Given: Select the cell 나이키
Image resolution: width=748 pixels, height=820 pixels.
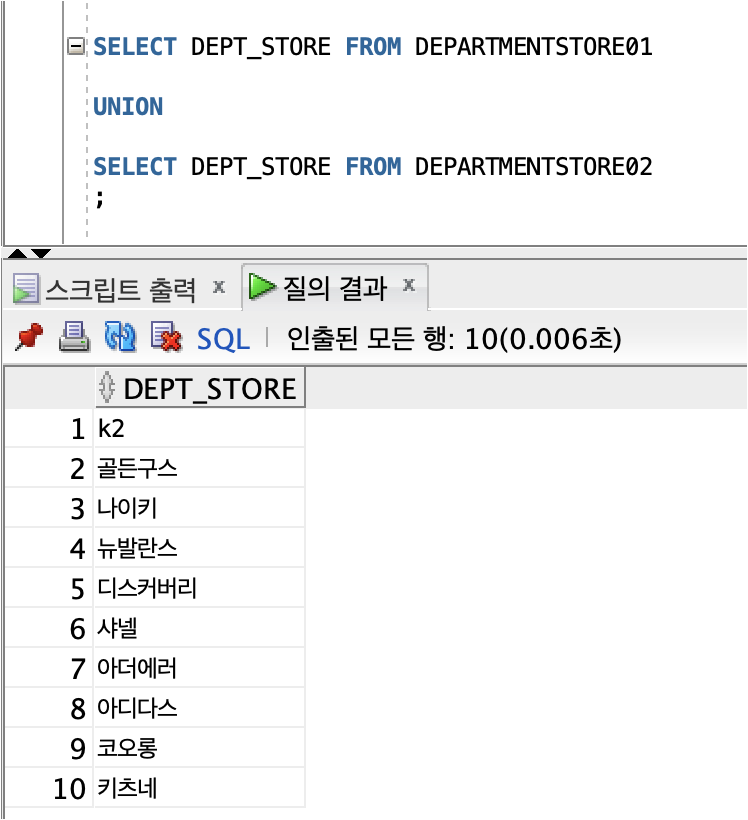Looking at the screenshot, I should [199, 508].
